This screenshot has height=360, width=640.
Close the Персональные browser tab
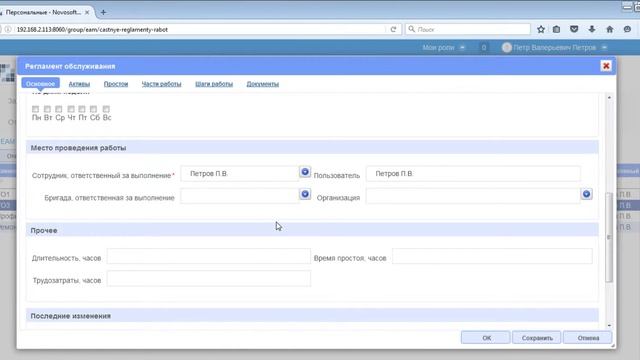click(87, 13)
